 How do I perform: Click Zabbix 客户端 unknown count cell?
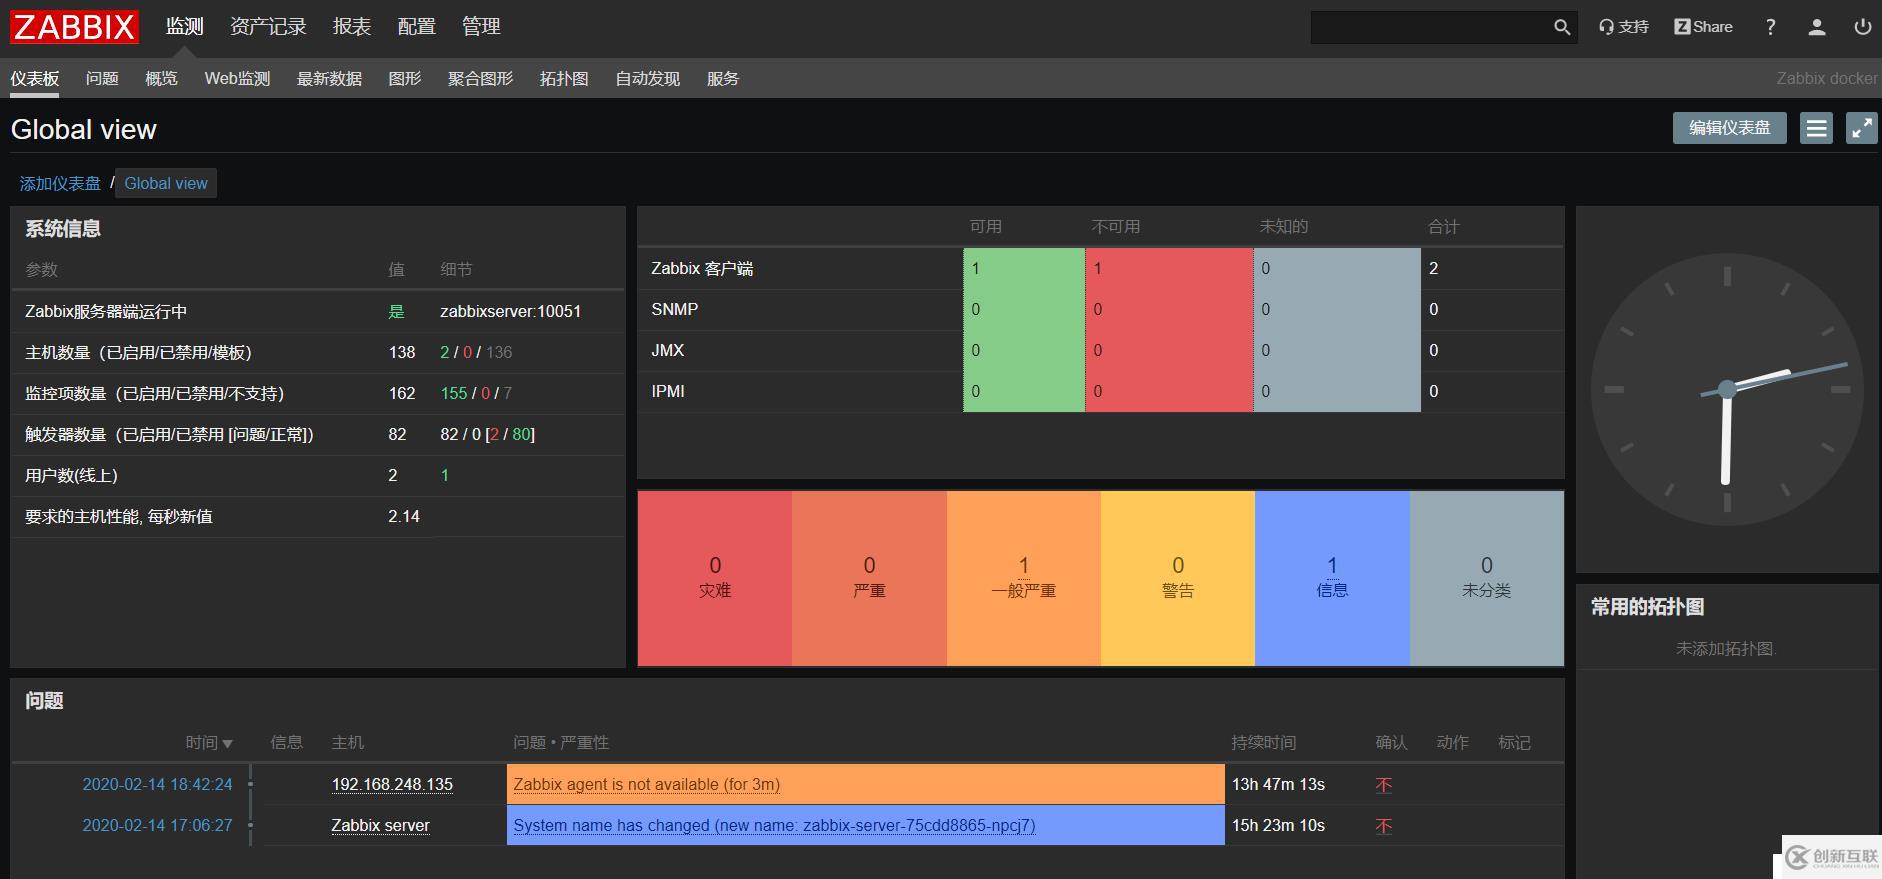click(x=1337, y=269)
